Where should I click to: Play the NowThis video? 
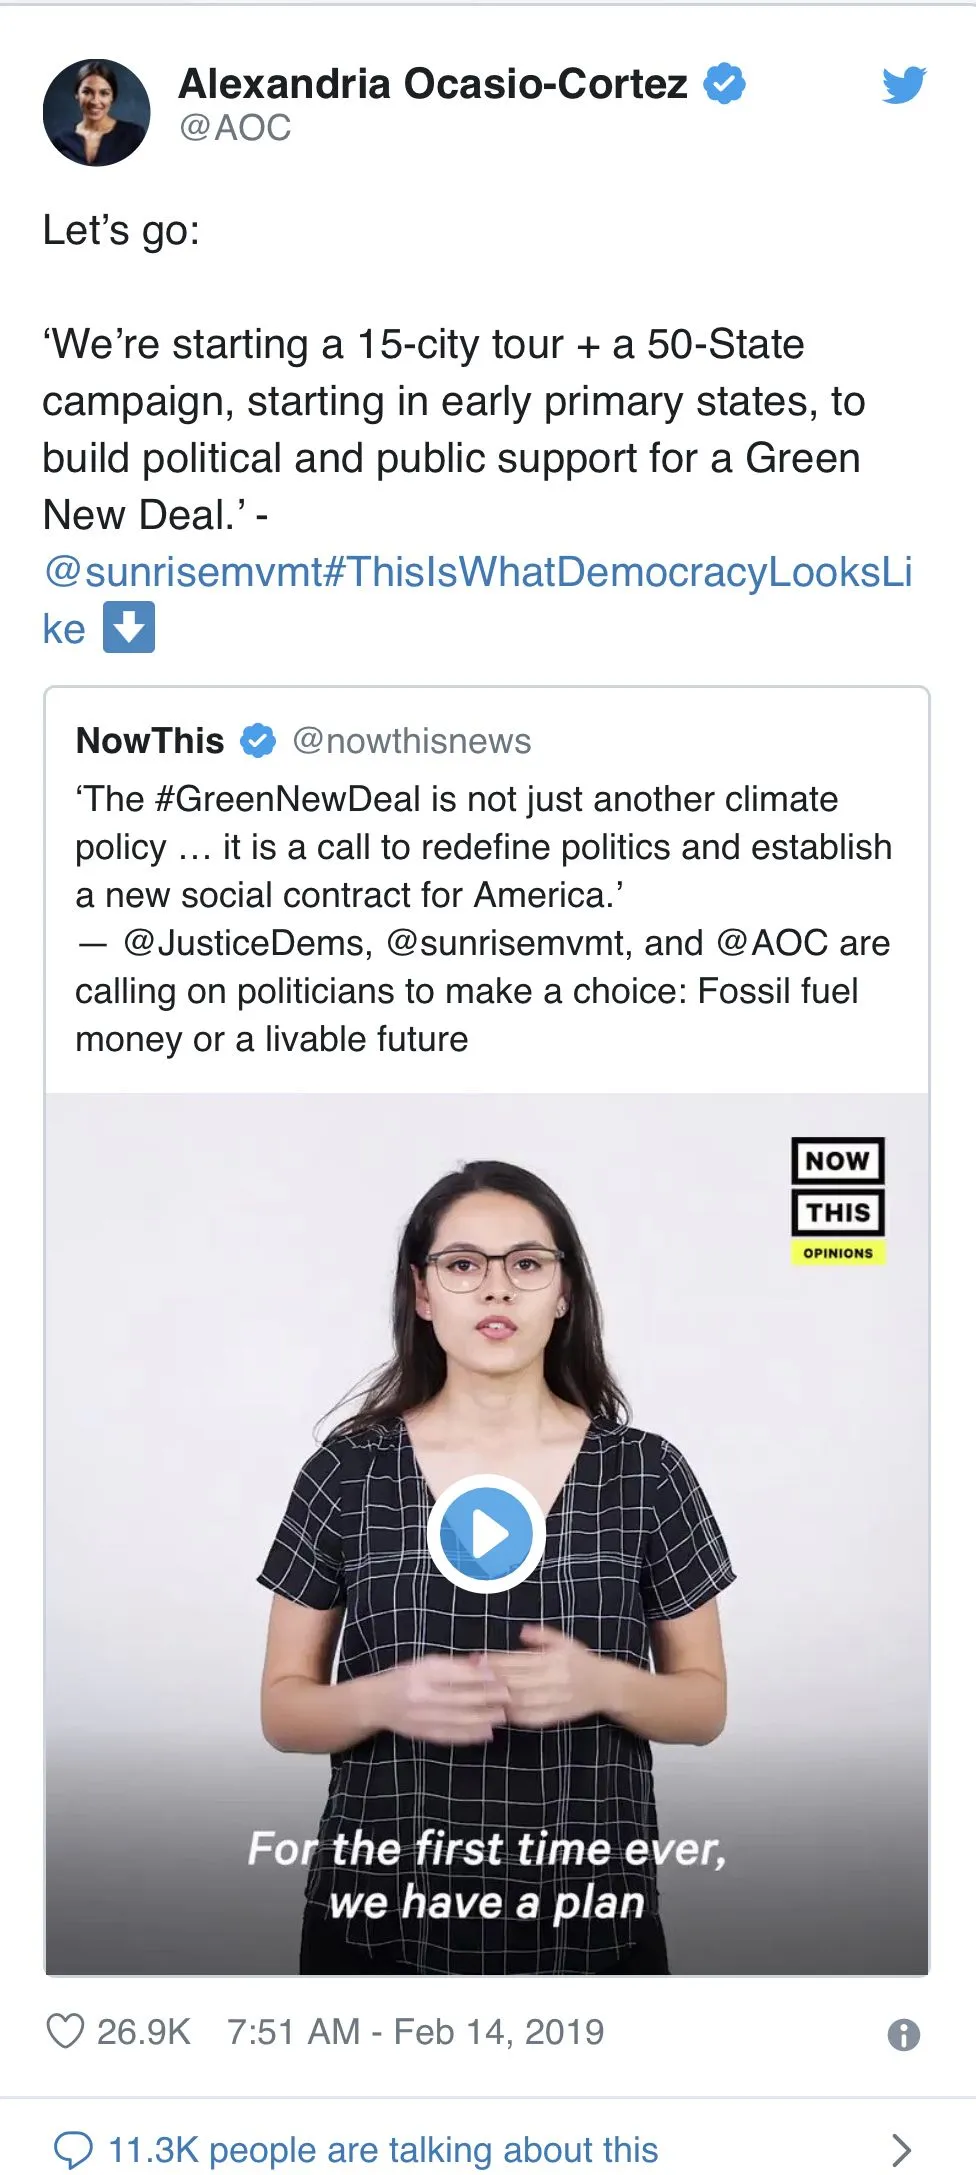(x=487, y=1533)
